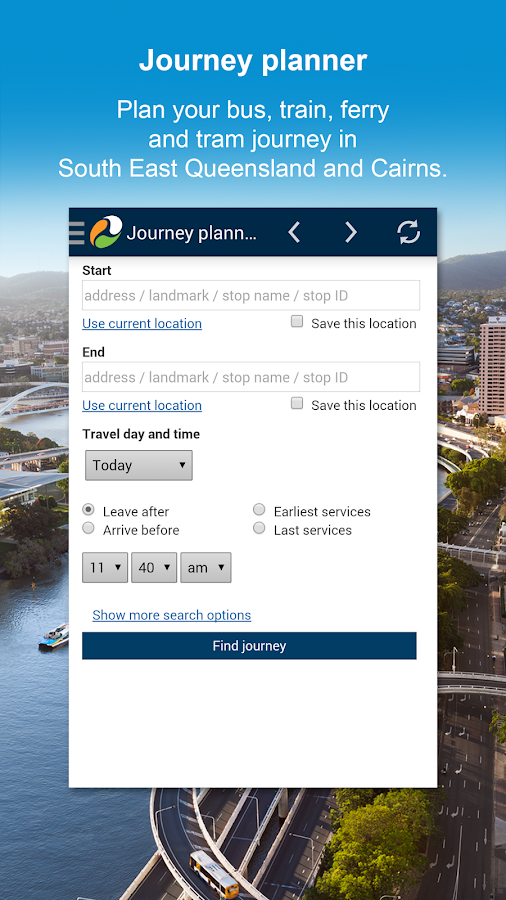Refresh the page with reload icon
506x900 pixels.
coord(408,232)
